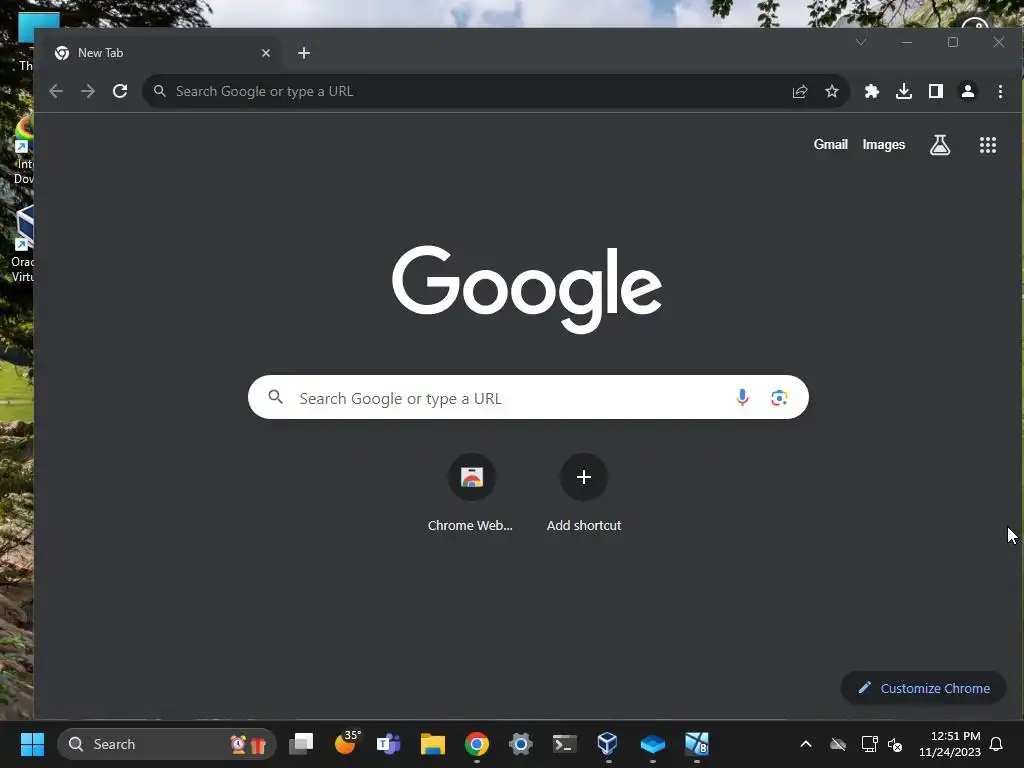Image resolution: width=1024 pixels, height=768 pixels.
Task: Open the weather widget showing 35°
Action: [x=347, y=743]
